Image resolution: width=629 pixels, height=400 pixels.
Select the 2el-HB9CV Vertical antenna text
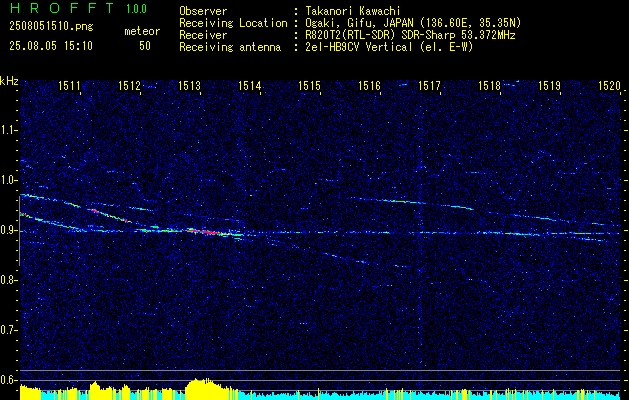point(389,47)
